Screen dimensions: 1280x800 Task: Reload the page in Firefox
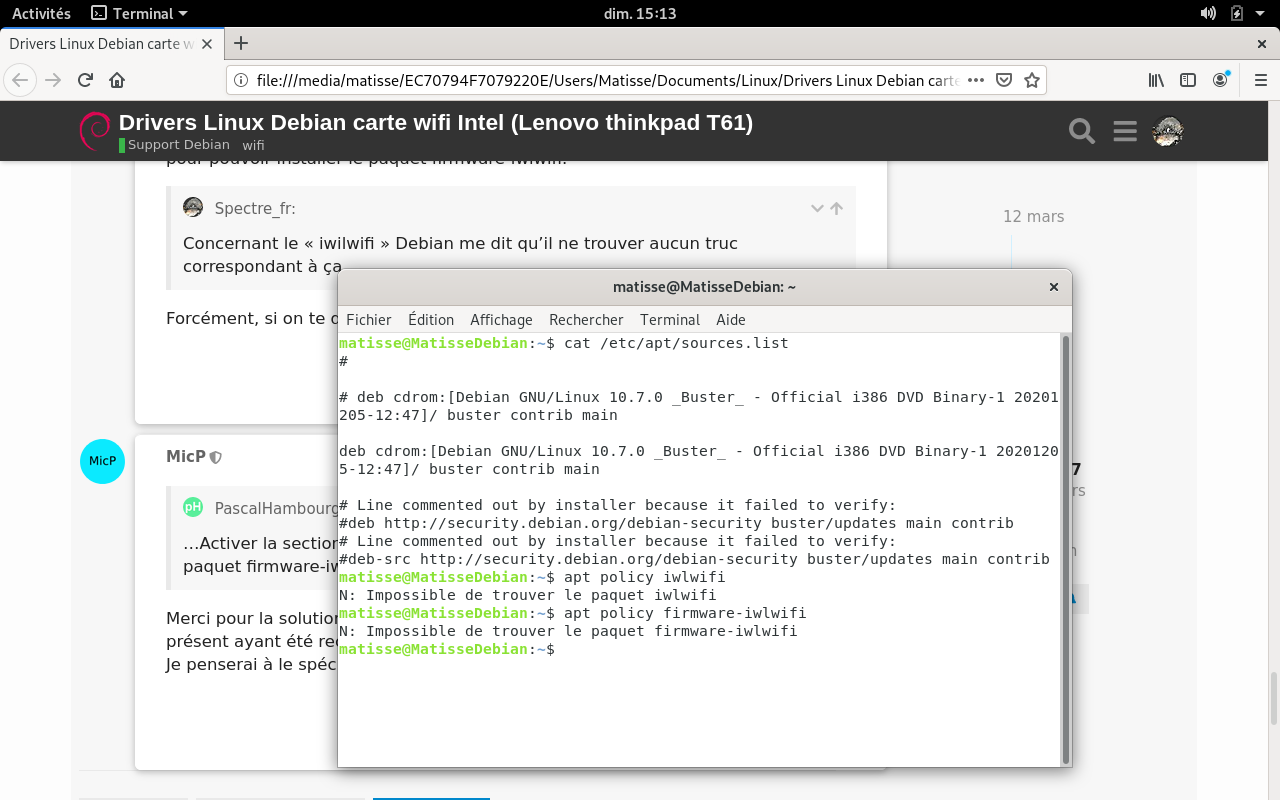pyautogui.click(x=85, y=80)
